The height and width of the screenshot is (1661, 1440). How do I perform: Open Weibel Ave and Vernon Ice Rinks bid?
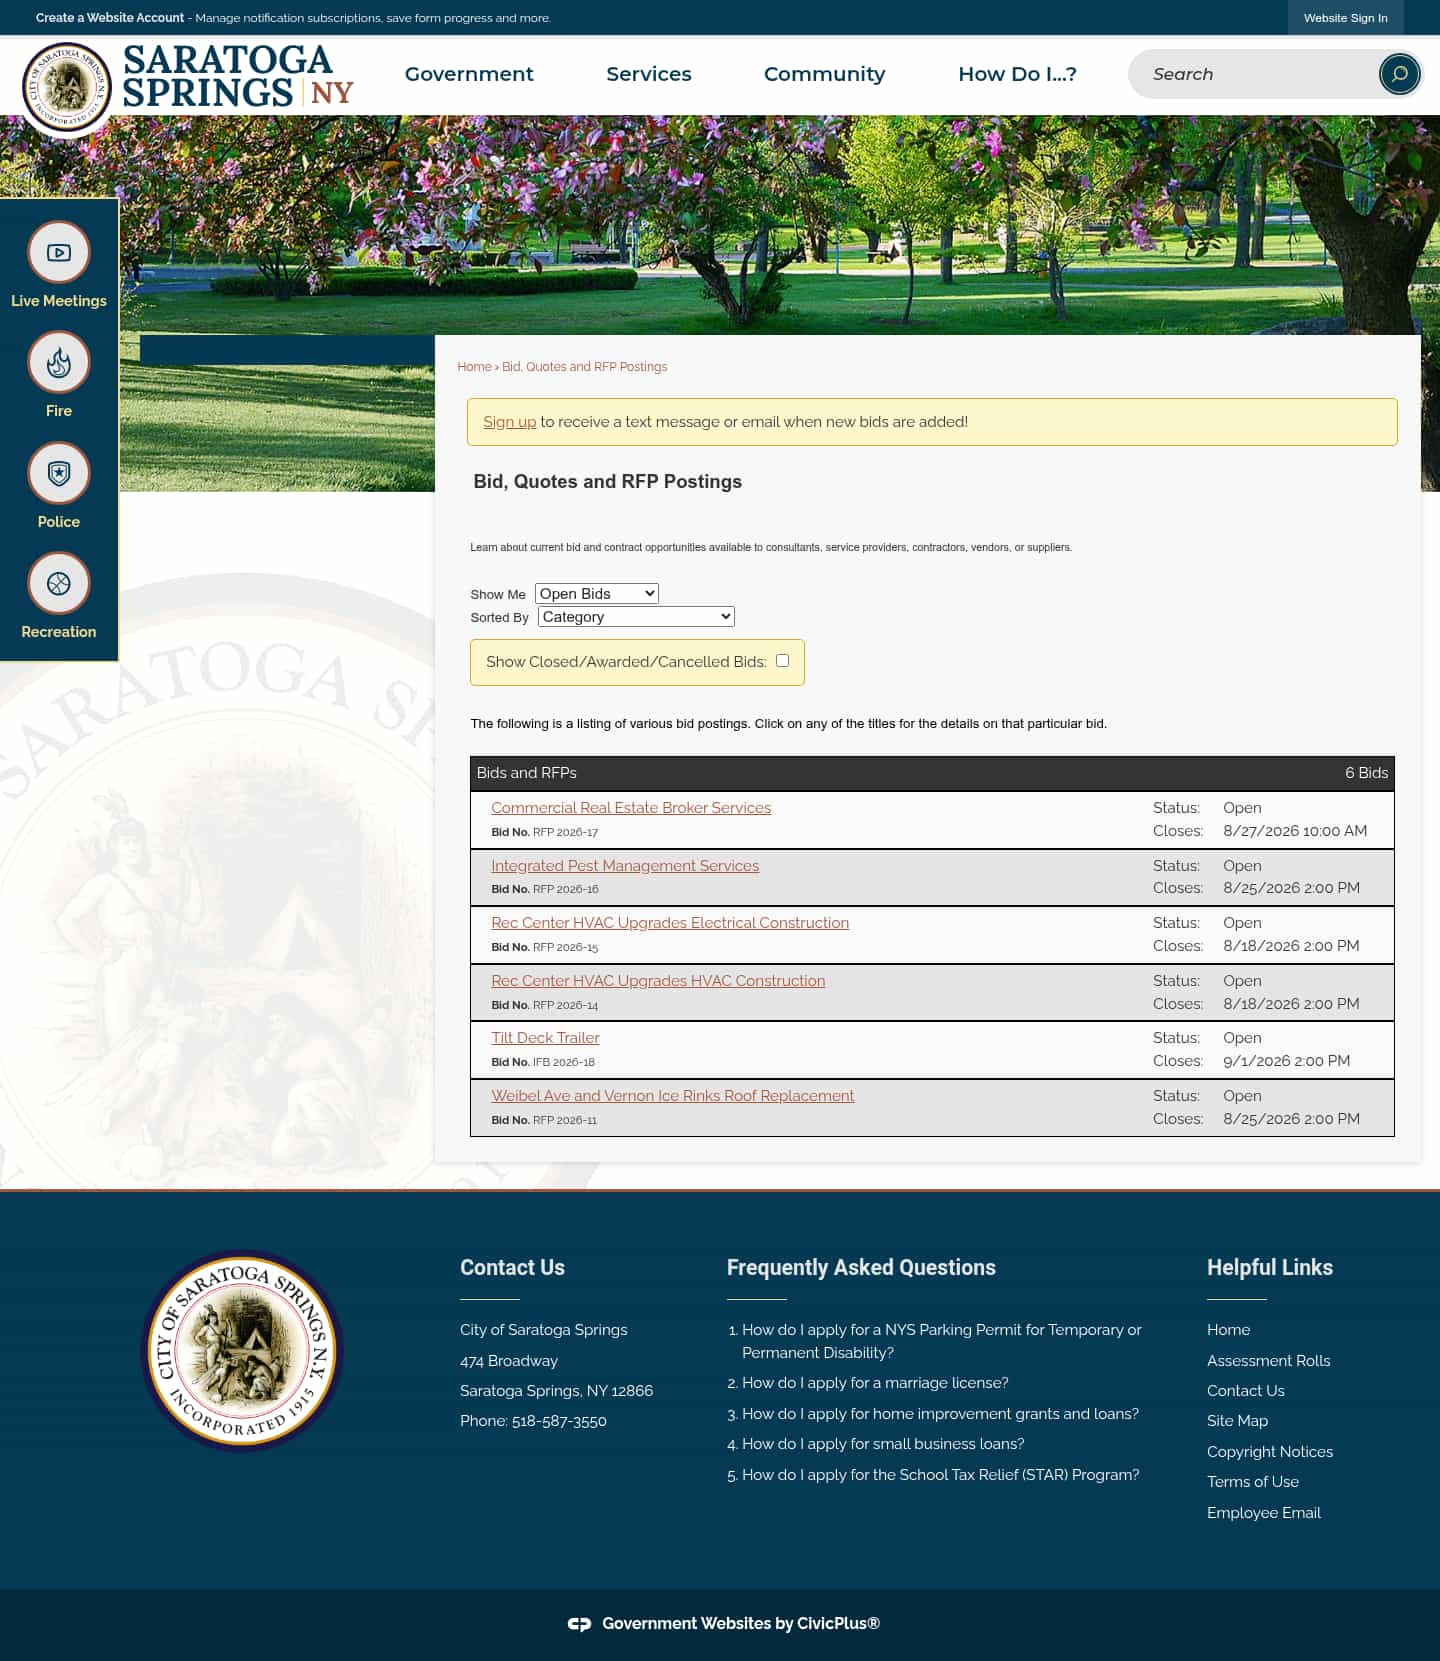pos(673,1096)
